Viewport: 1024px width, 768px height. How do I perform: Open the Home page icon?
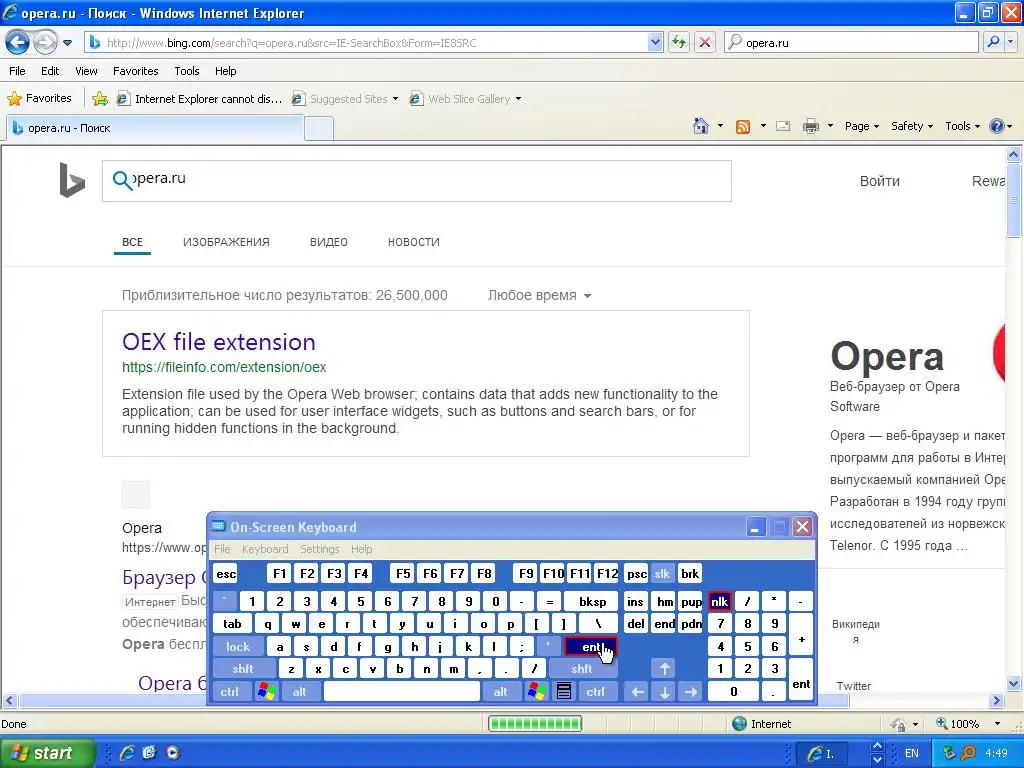click(701, 126)
